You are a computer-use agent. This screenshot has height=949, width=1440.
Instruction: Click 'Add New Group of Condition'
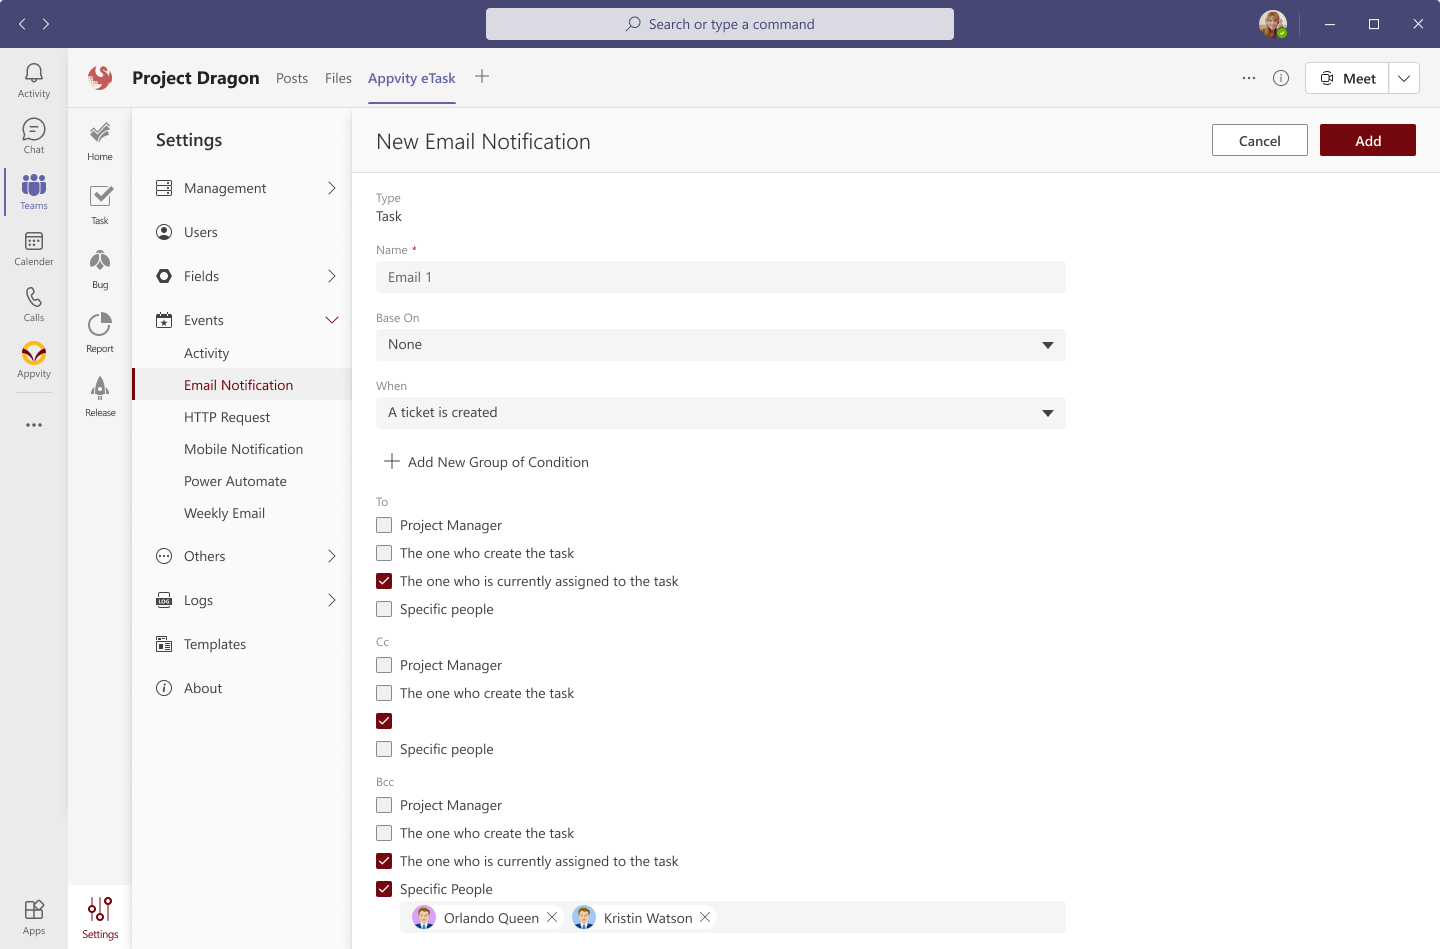(487, 461)
